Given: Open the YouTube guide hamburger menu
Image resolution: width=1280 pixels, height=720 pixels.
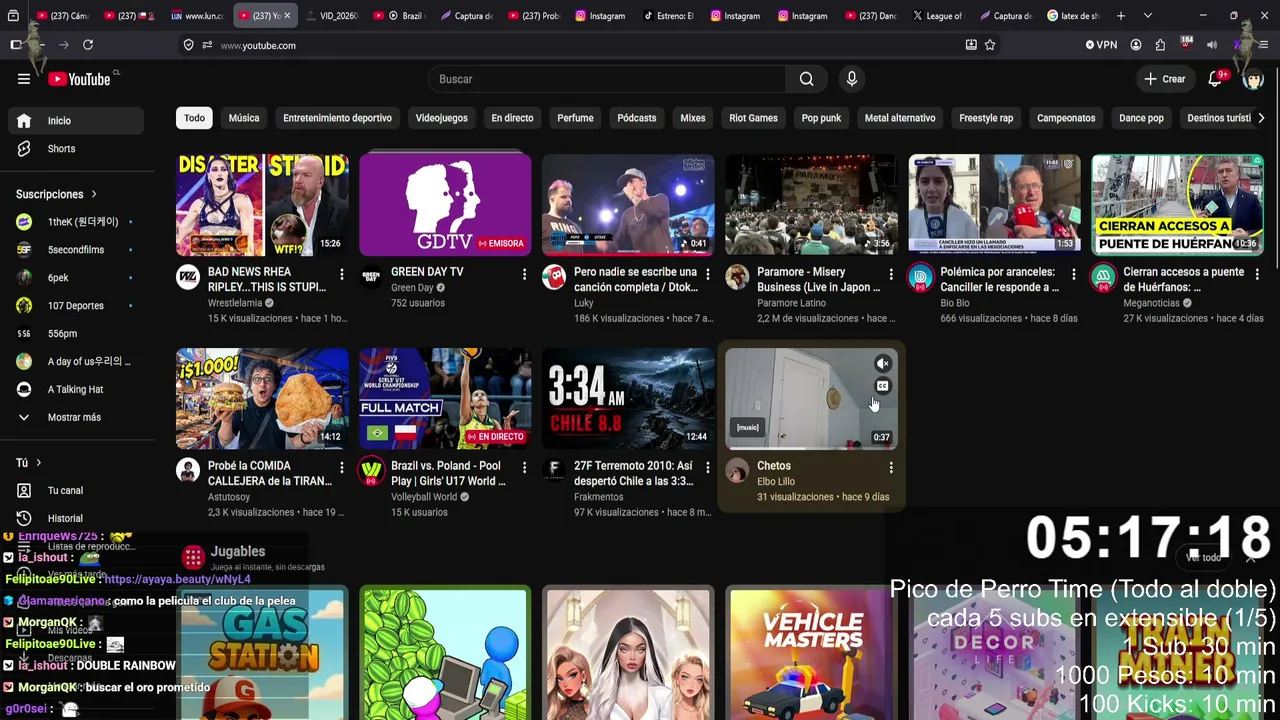Looking at the screenshot, I should tap(24, 79).
